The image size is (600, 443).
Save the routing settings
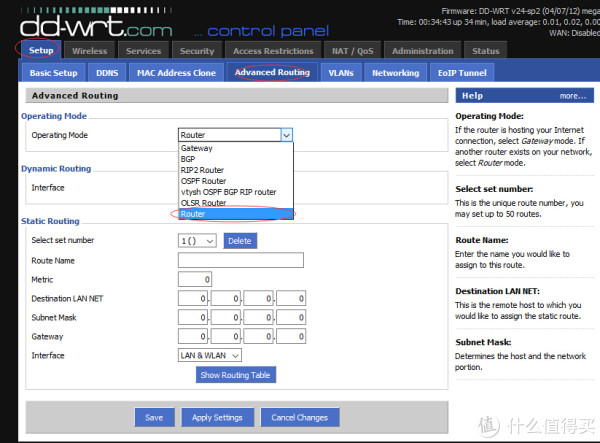click(x=154, y=417)
